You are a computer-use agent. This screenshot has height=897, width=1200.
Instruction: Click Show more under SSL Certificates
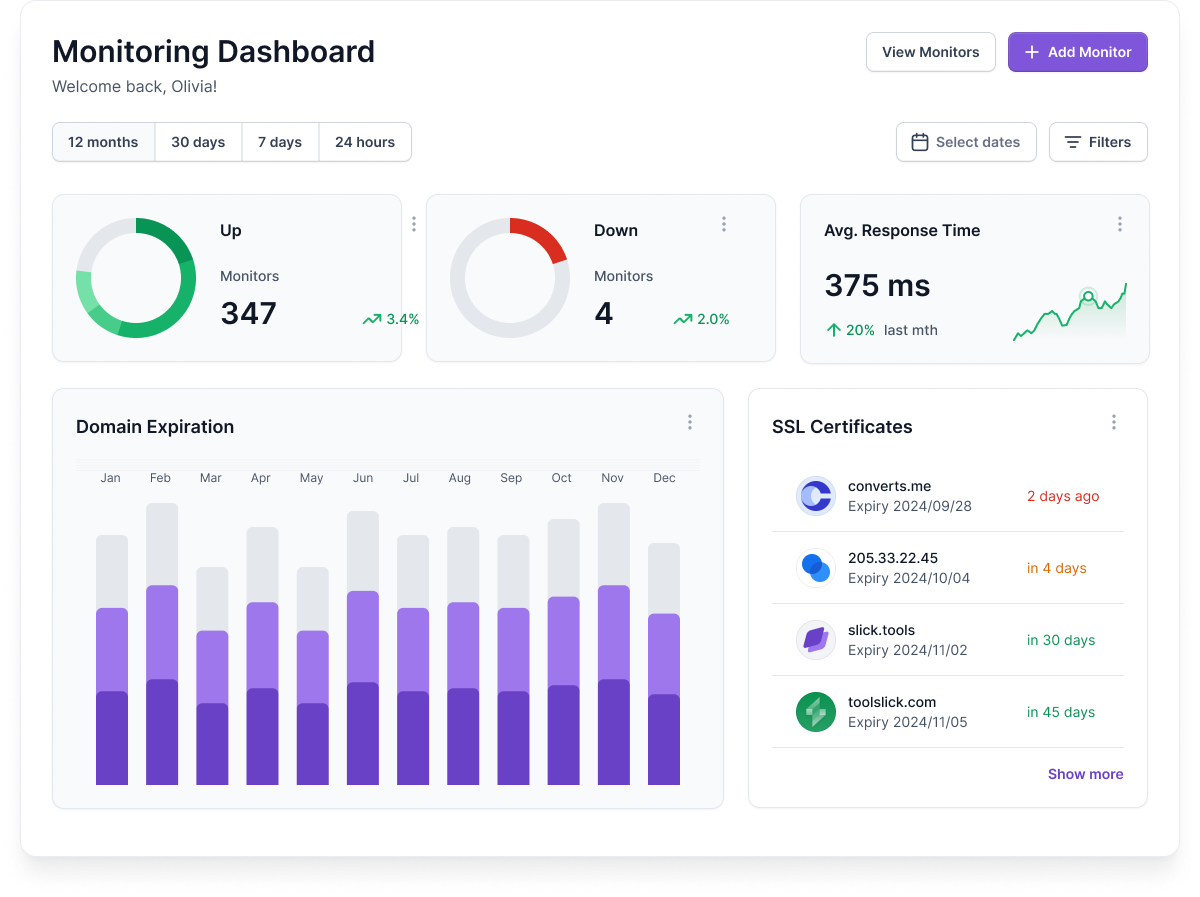click(x=1085, y=774)
